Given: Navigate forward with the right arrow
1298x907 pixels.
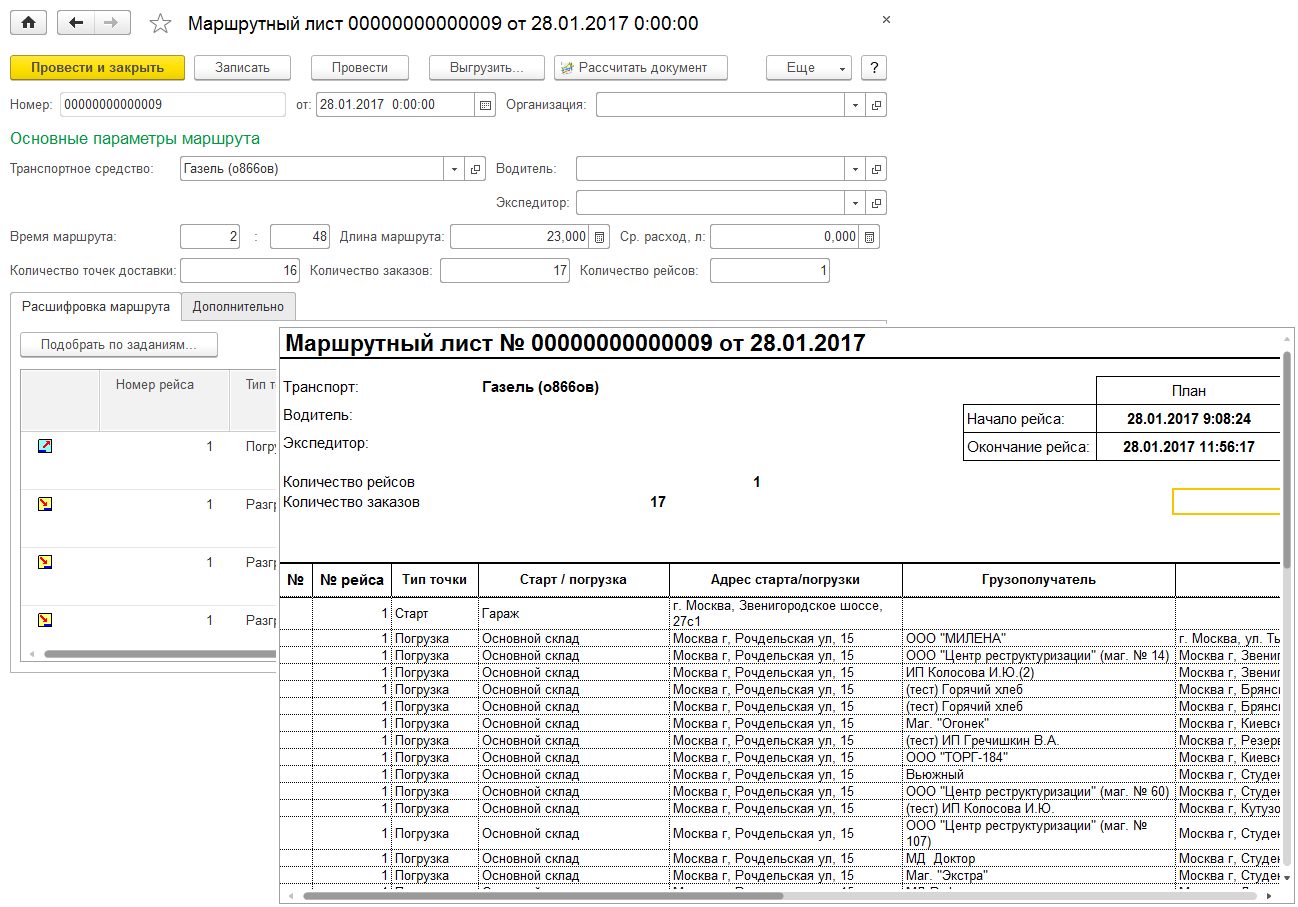Looking at the screenshot, I should click(x=112, y=22).
